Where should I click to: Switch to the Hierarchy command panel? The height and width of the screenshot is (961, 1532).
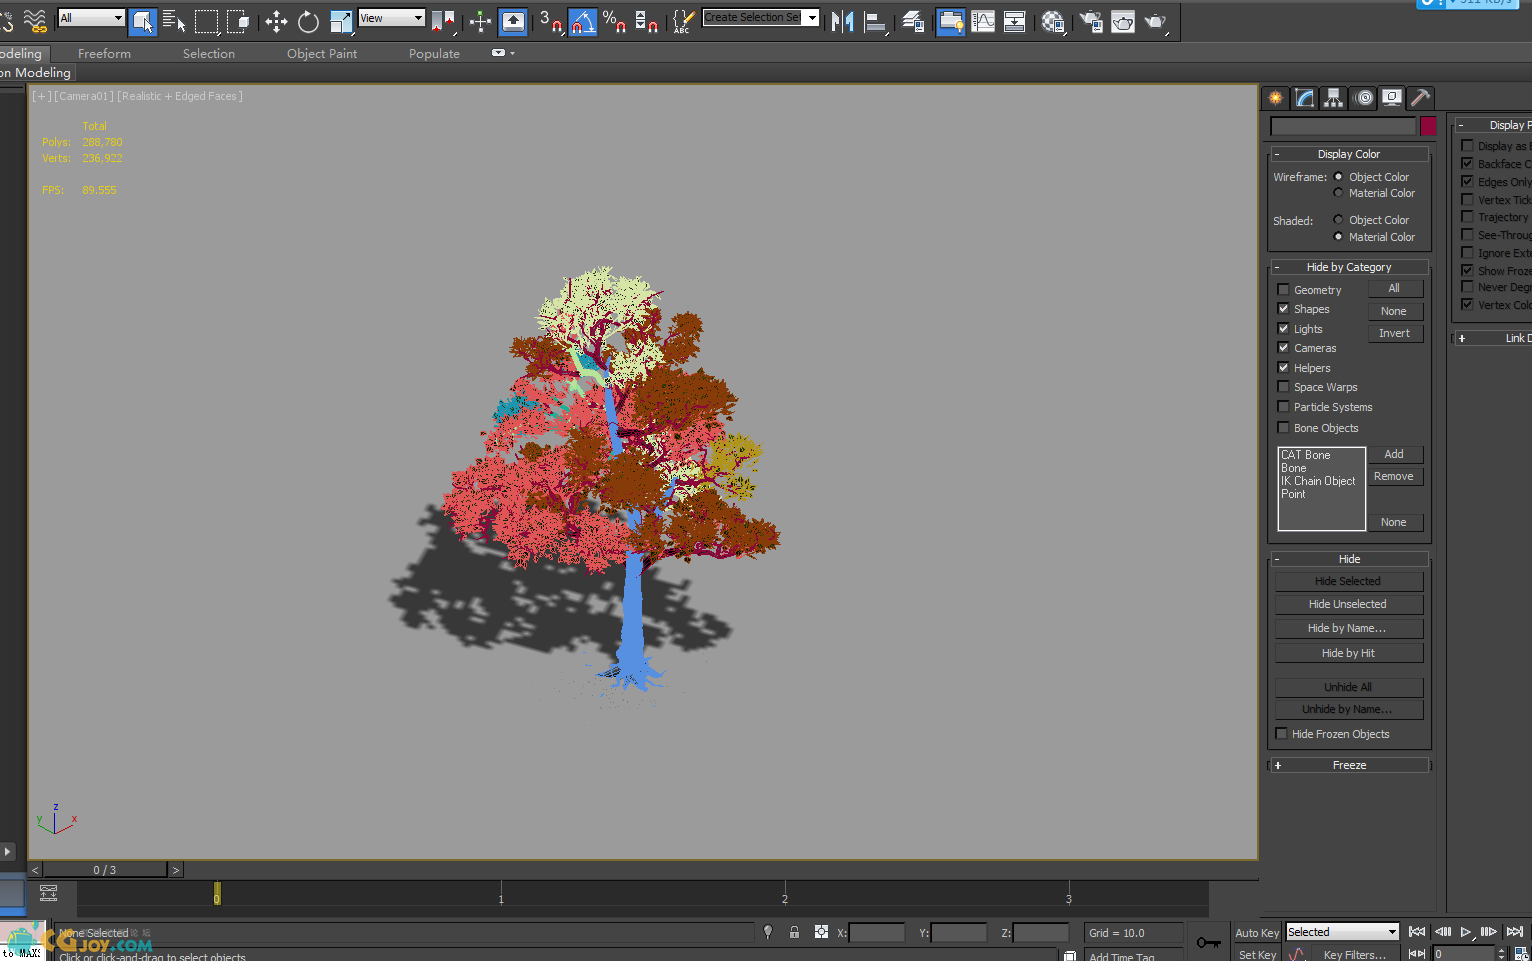(x=1333, y=98)
